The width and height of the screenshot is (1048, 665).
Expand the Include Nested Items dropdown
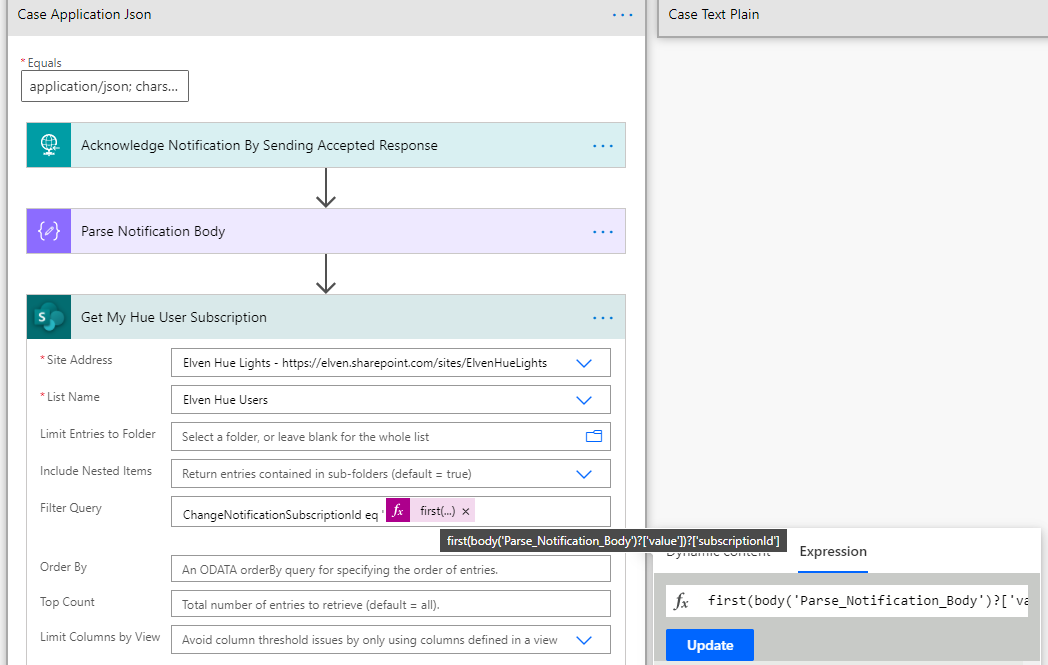point(585,473)
